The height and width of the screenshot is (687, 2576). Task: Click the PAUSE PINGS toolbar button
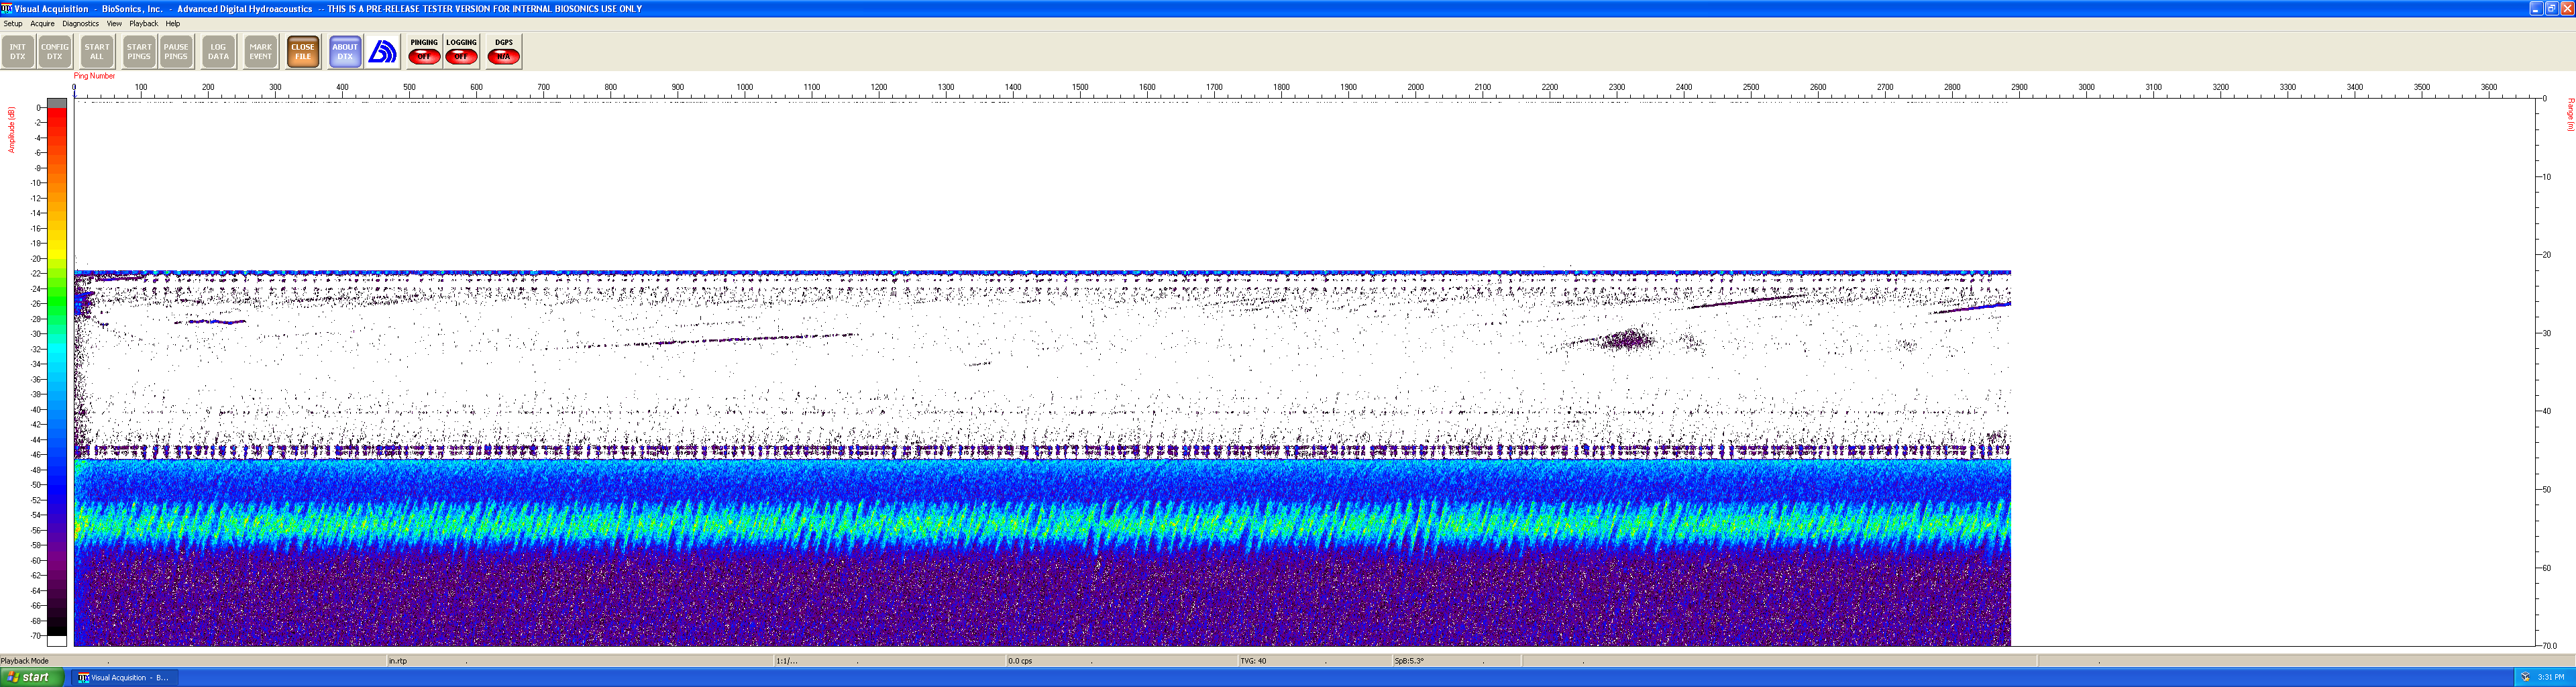176,52
